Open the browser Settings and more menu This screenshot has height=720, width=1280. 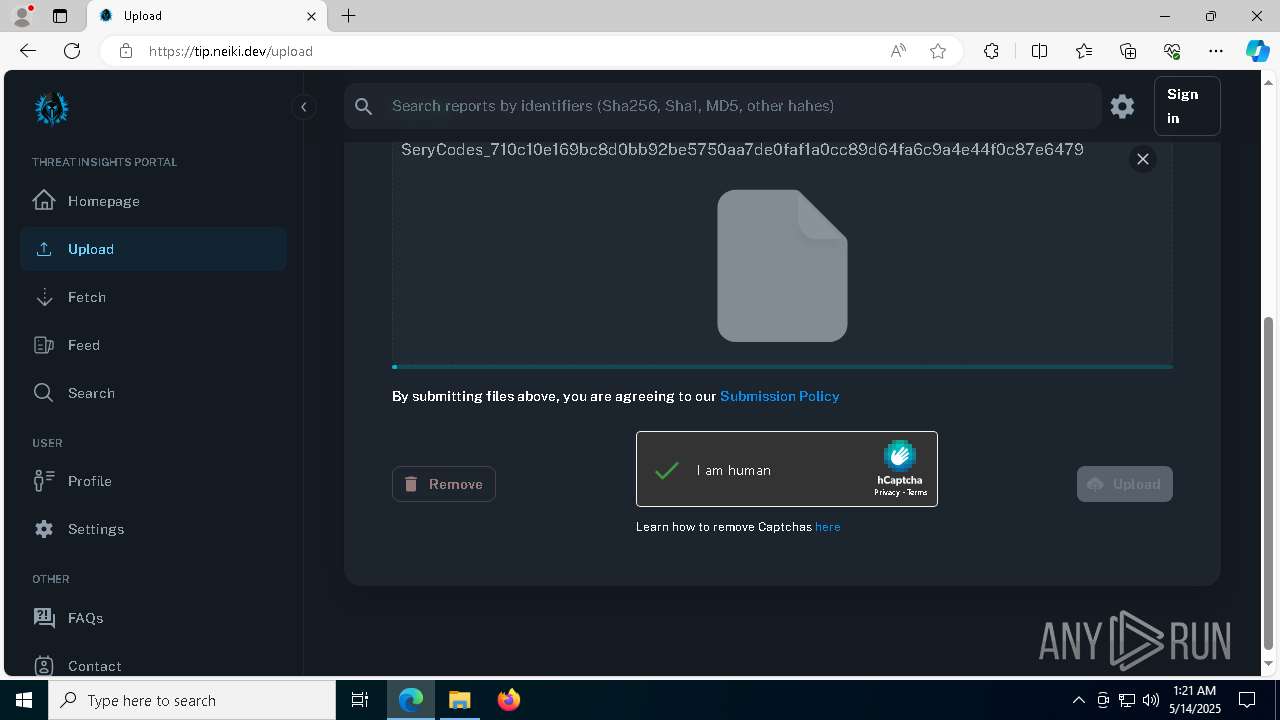(x=1216, y=51)
